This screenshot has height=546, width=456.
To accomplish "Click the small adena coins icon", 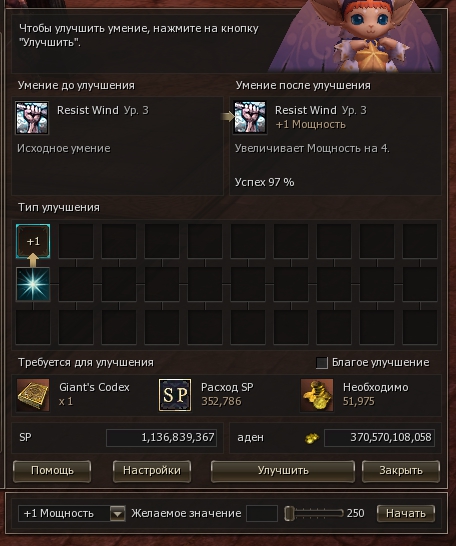I will pyautogui.click(x=312, y=438).
